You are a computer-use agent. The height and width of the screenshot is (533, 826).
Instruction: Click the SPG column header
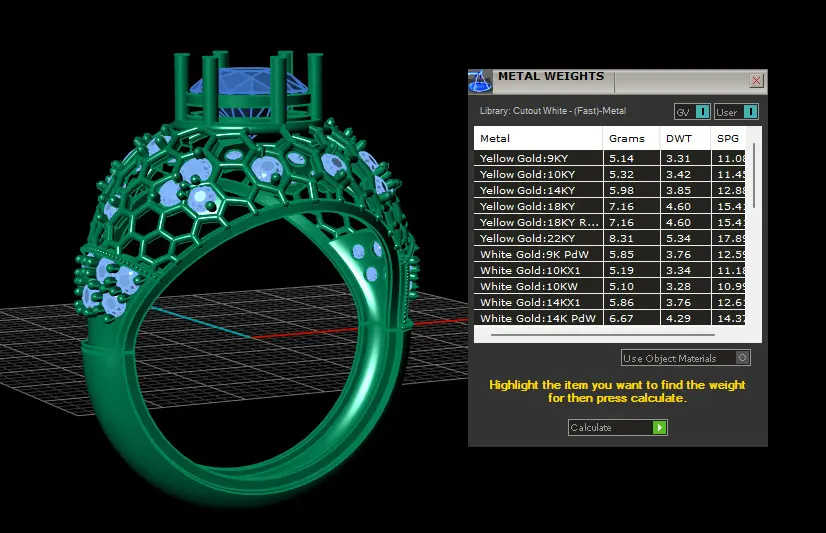tap(729, 139)
